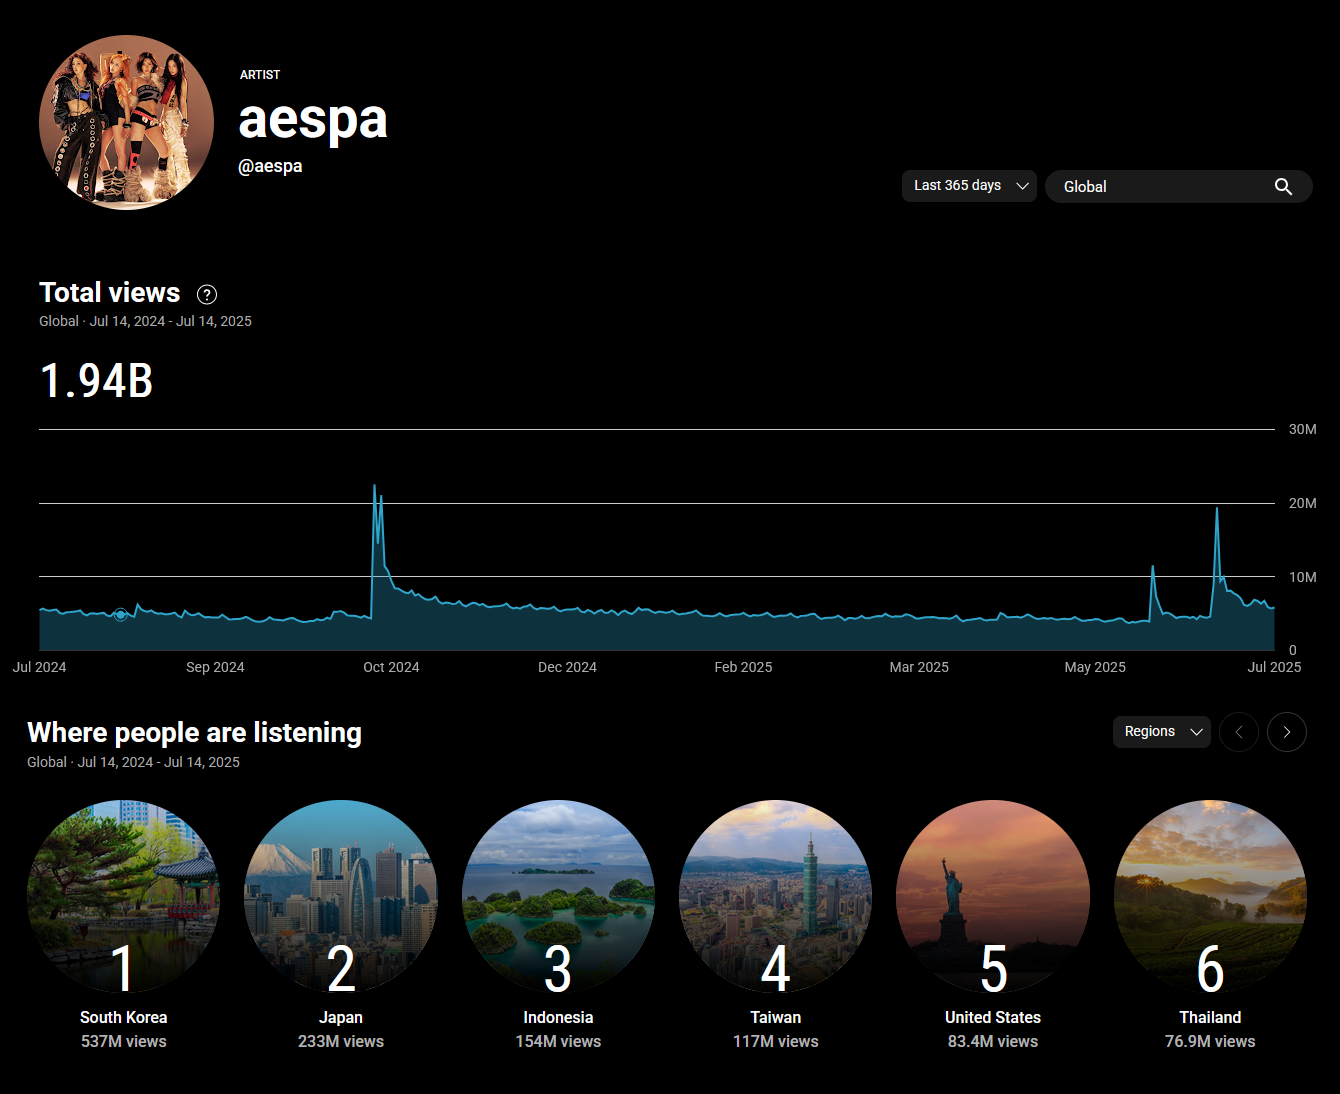This screenshot has height=1094, width=1340.
Task: Click the Thailand label
Action: [x=1210, y=1017]
